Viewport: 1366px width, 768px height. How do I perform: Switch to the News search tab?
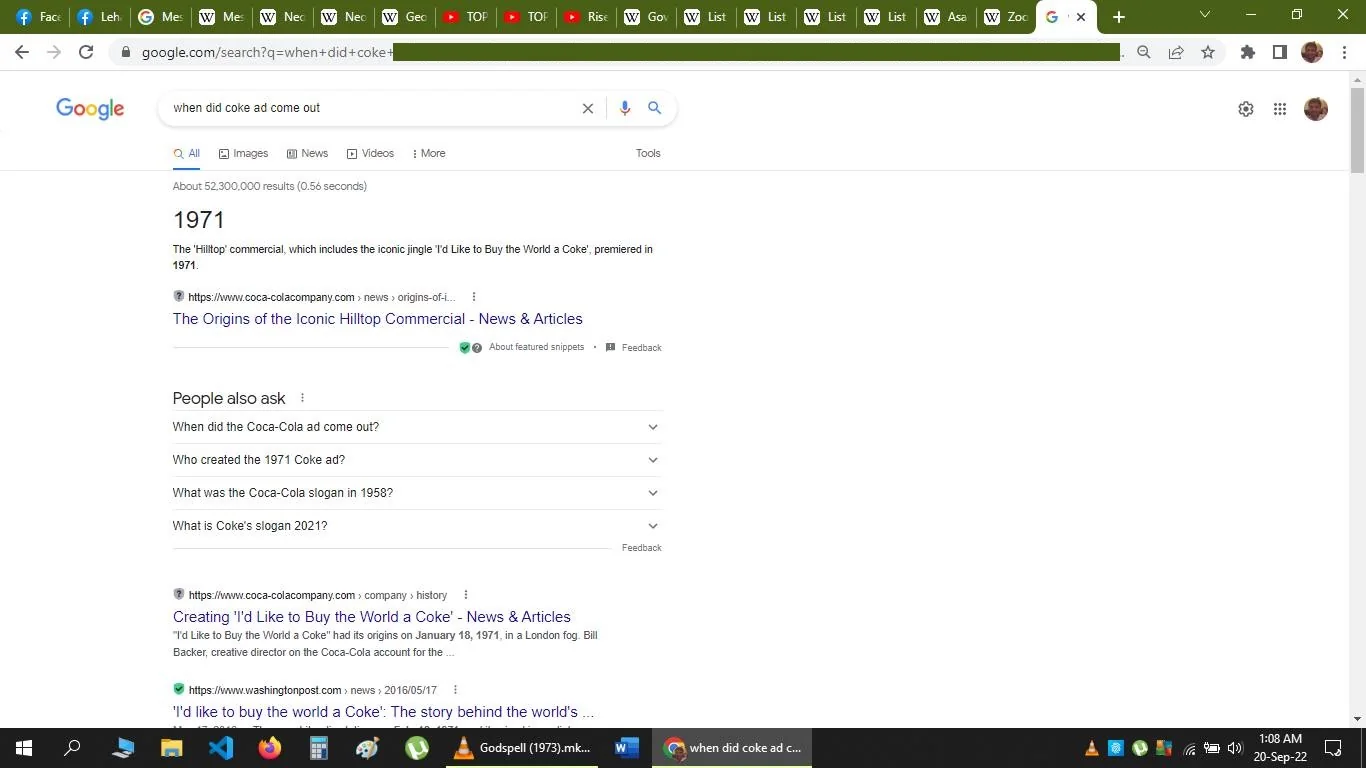pos(307,153)
